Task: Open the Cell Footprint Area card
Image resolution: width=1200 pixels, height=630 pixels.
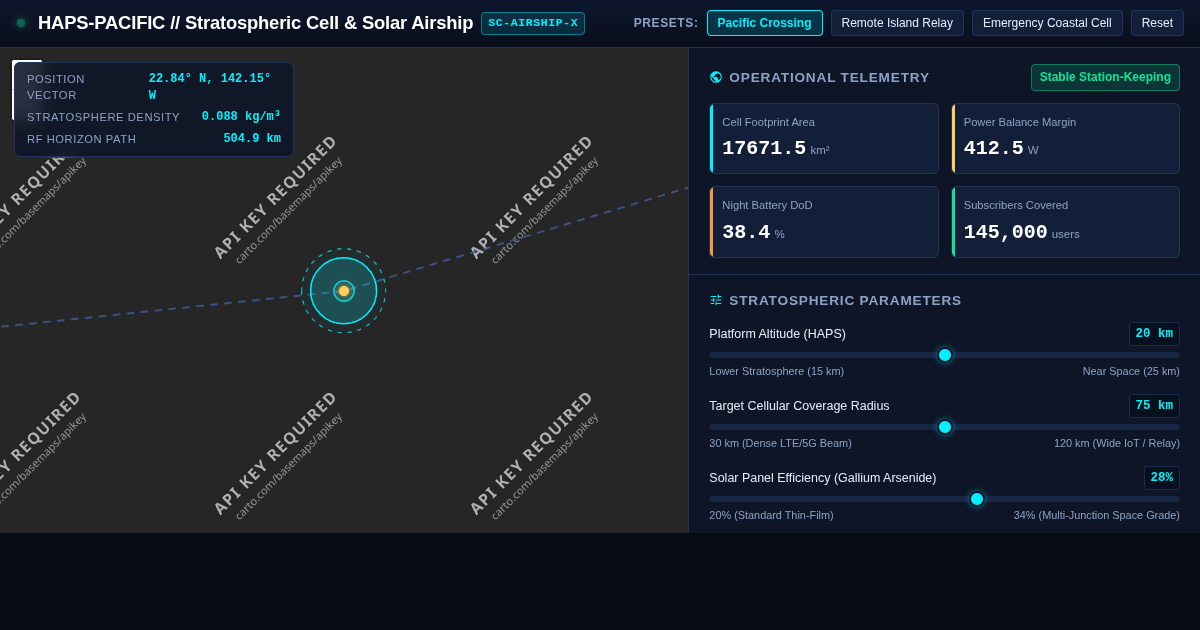Action: (x=824, y=139)
